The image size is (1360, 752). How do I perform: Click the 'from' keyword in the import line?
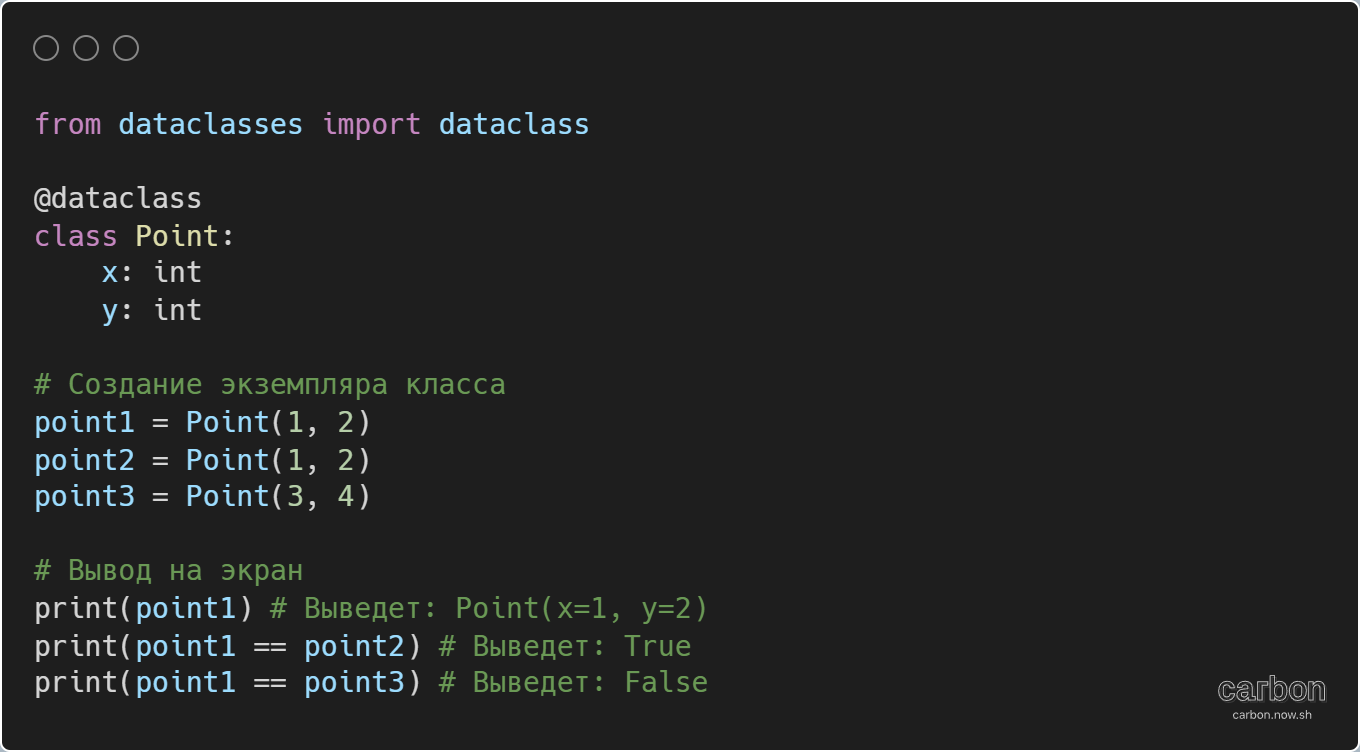point(68,124)
